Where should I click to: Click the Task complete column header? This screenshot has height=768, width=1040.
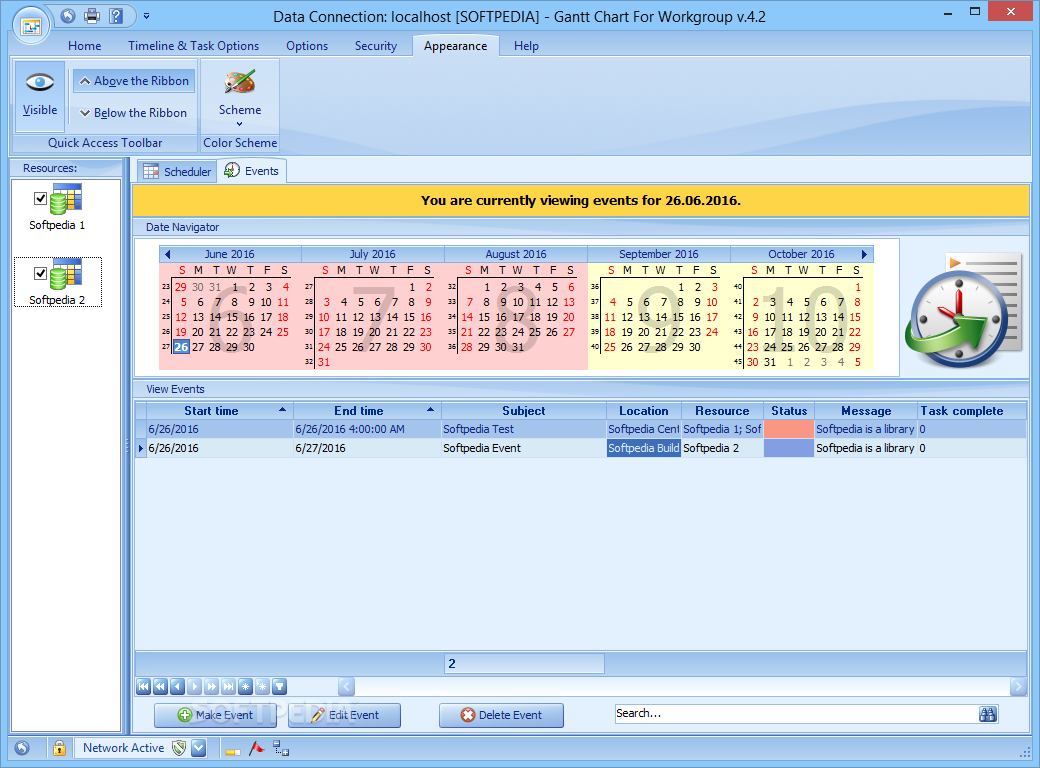coord(972,411)
